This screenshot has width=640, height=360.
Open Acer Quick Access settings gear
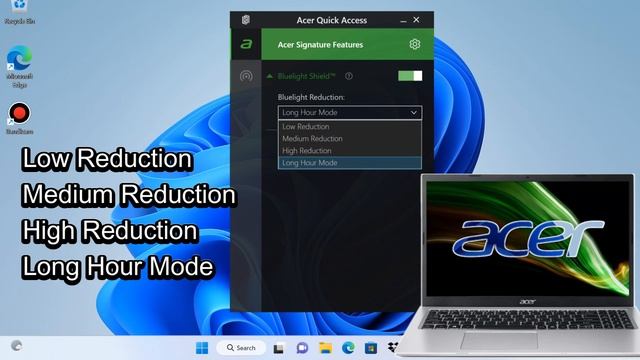pos(415,44)
